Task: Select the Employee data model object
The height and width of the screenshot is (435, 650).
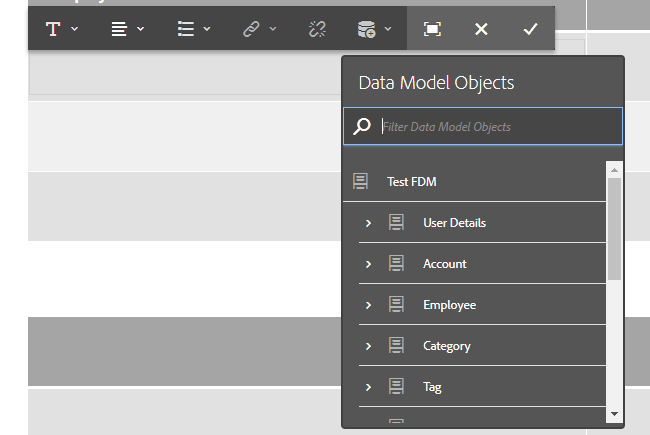Action: coord(449,305)
